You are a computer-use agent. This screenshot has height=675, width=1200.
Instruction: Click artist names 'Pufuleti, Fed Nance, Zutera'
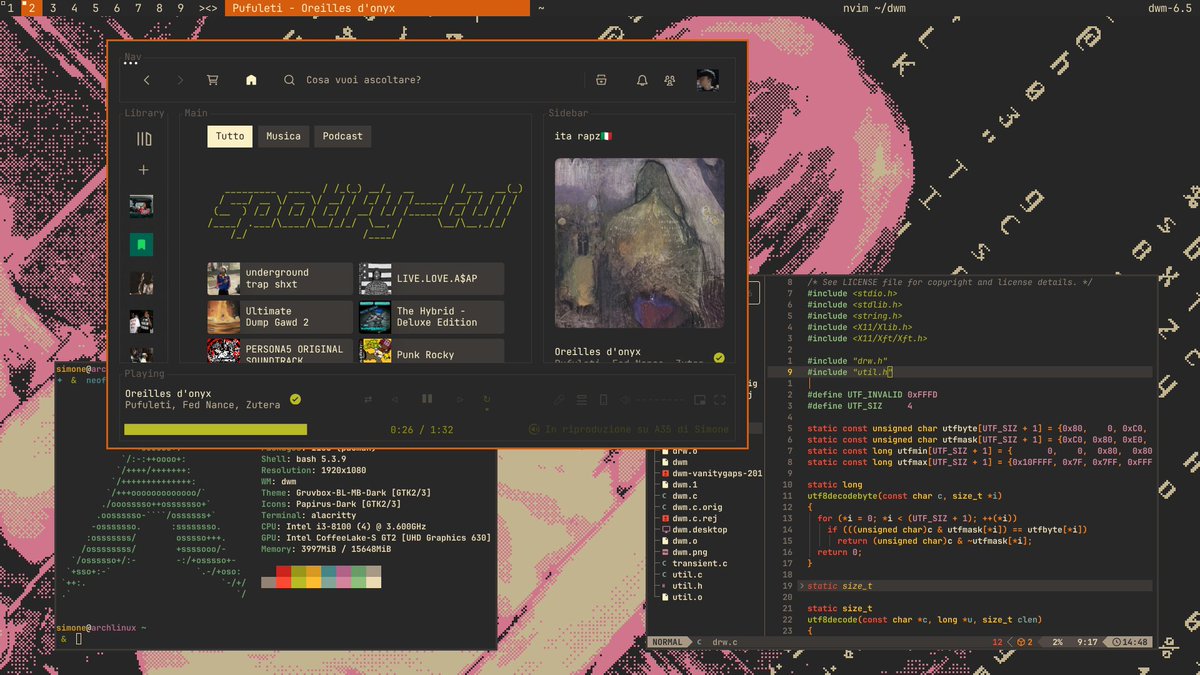(x=203, y=406)
